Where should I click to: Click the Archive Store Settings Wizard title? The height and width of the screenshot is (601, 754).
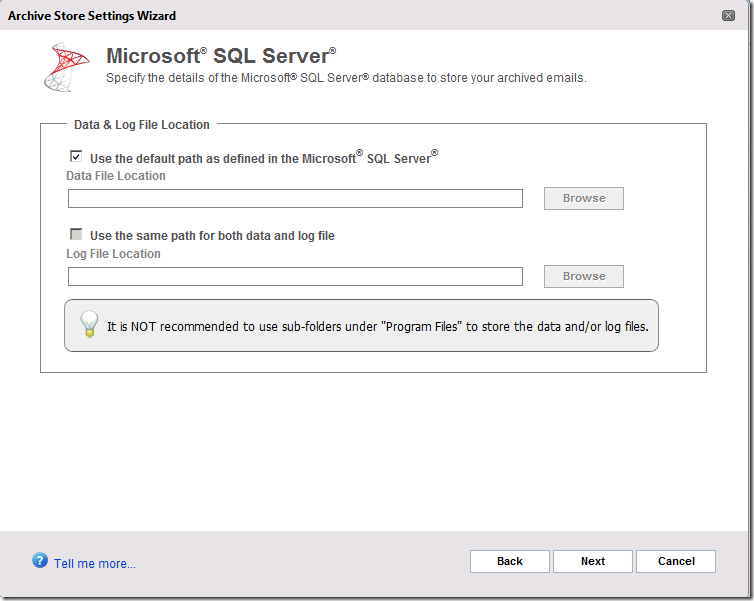[92, 16]
